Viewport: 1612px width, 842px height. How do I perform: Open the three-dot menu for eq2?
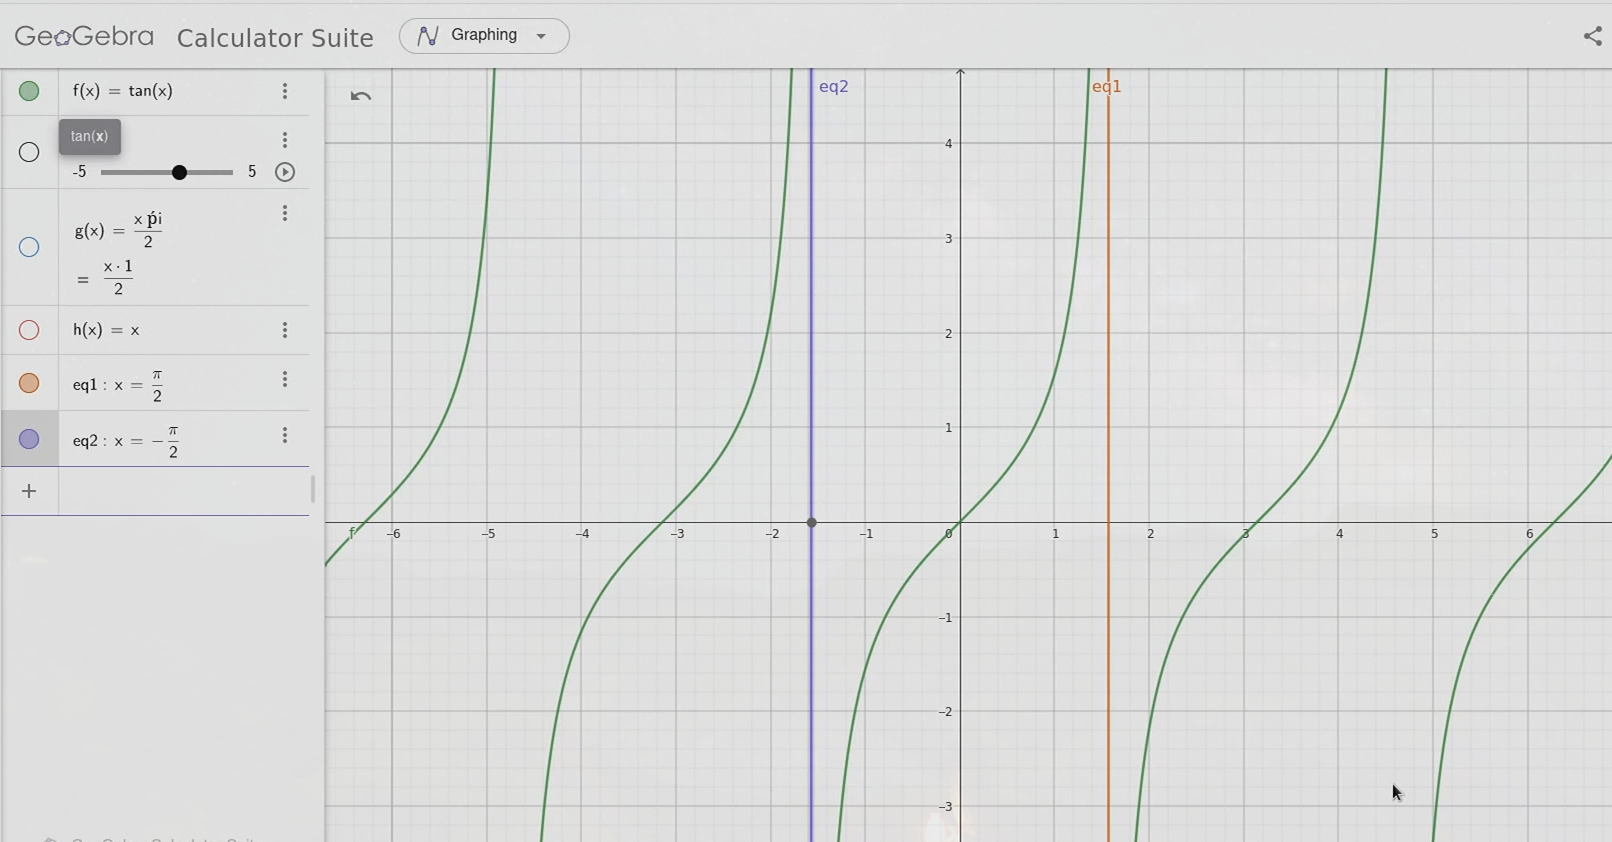click(285, 436)
